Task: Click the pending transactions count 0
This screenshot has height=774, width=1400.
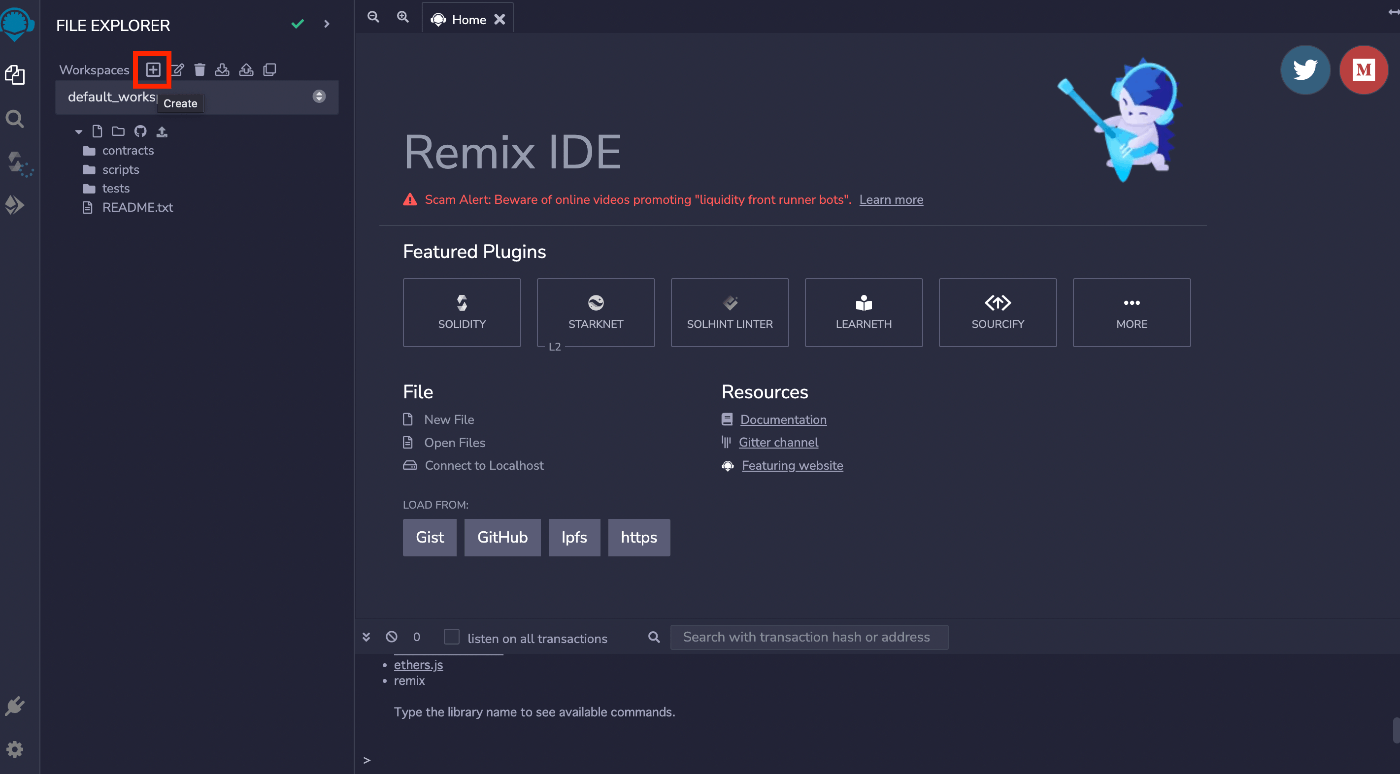Action: coord(417,637)
